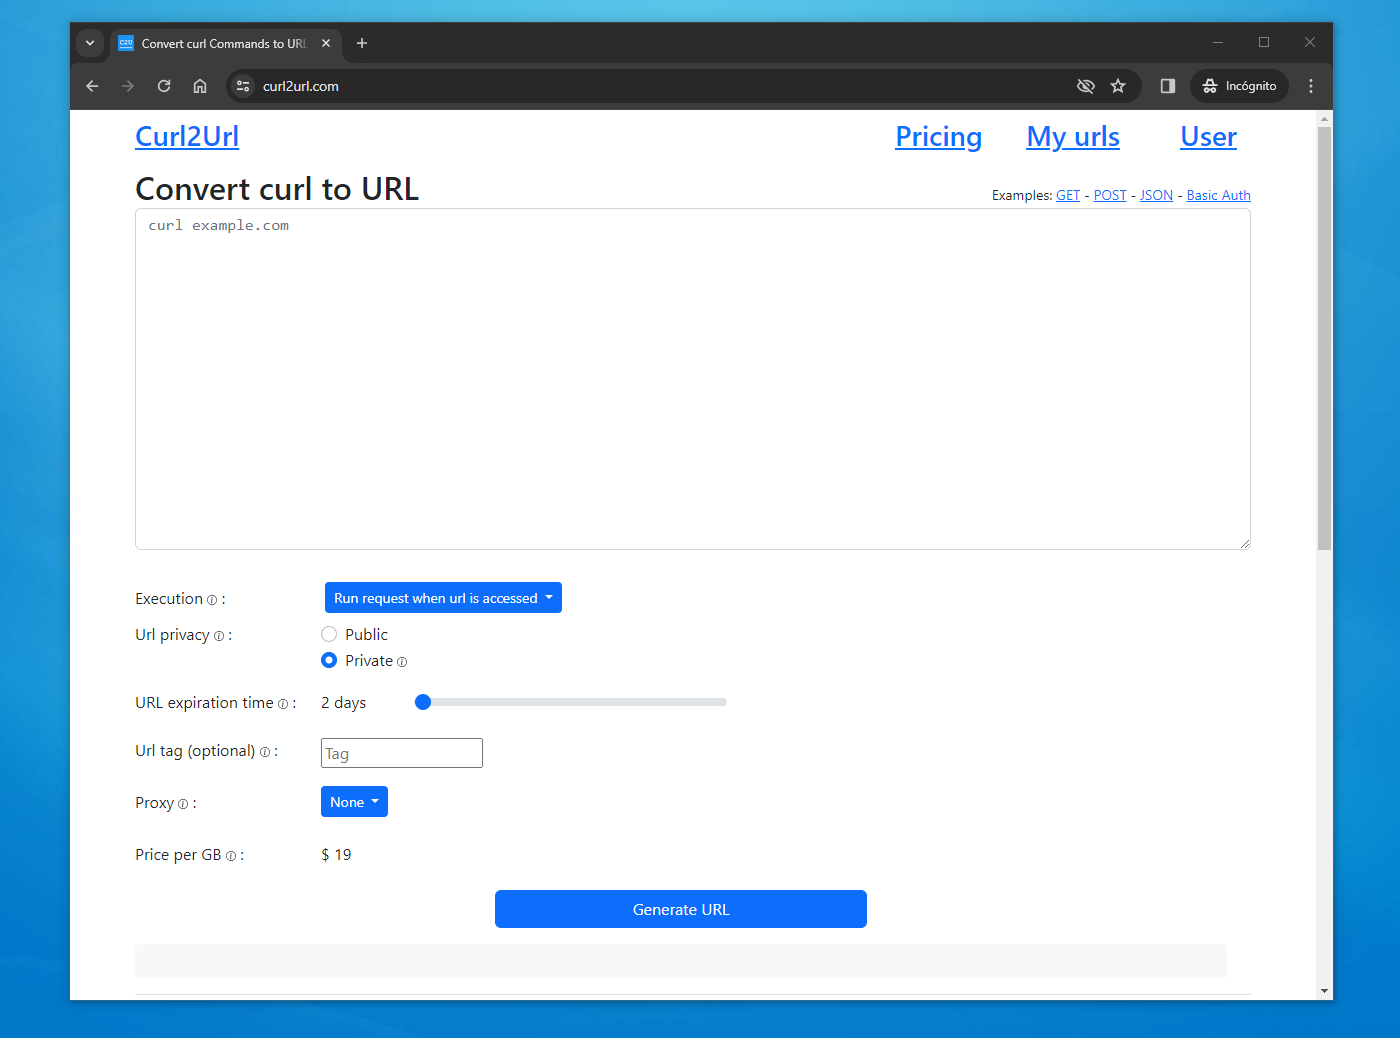The width and height of the screenshot is (1400, 1038).
Task: Click the text area resize handle corner
Action: (1244, 543)
